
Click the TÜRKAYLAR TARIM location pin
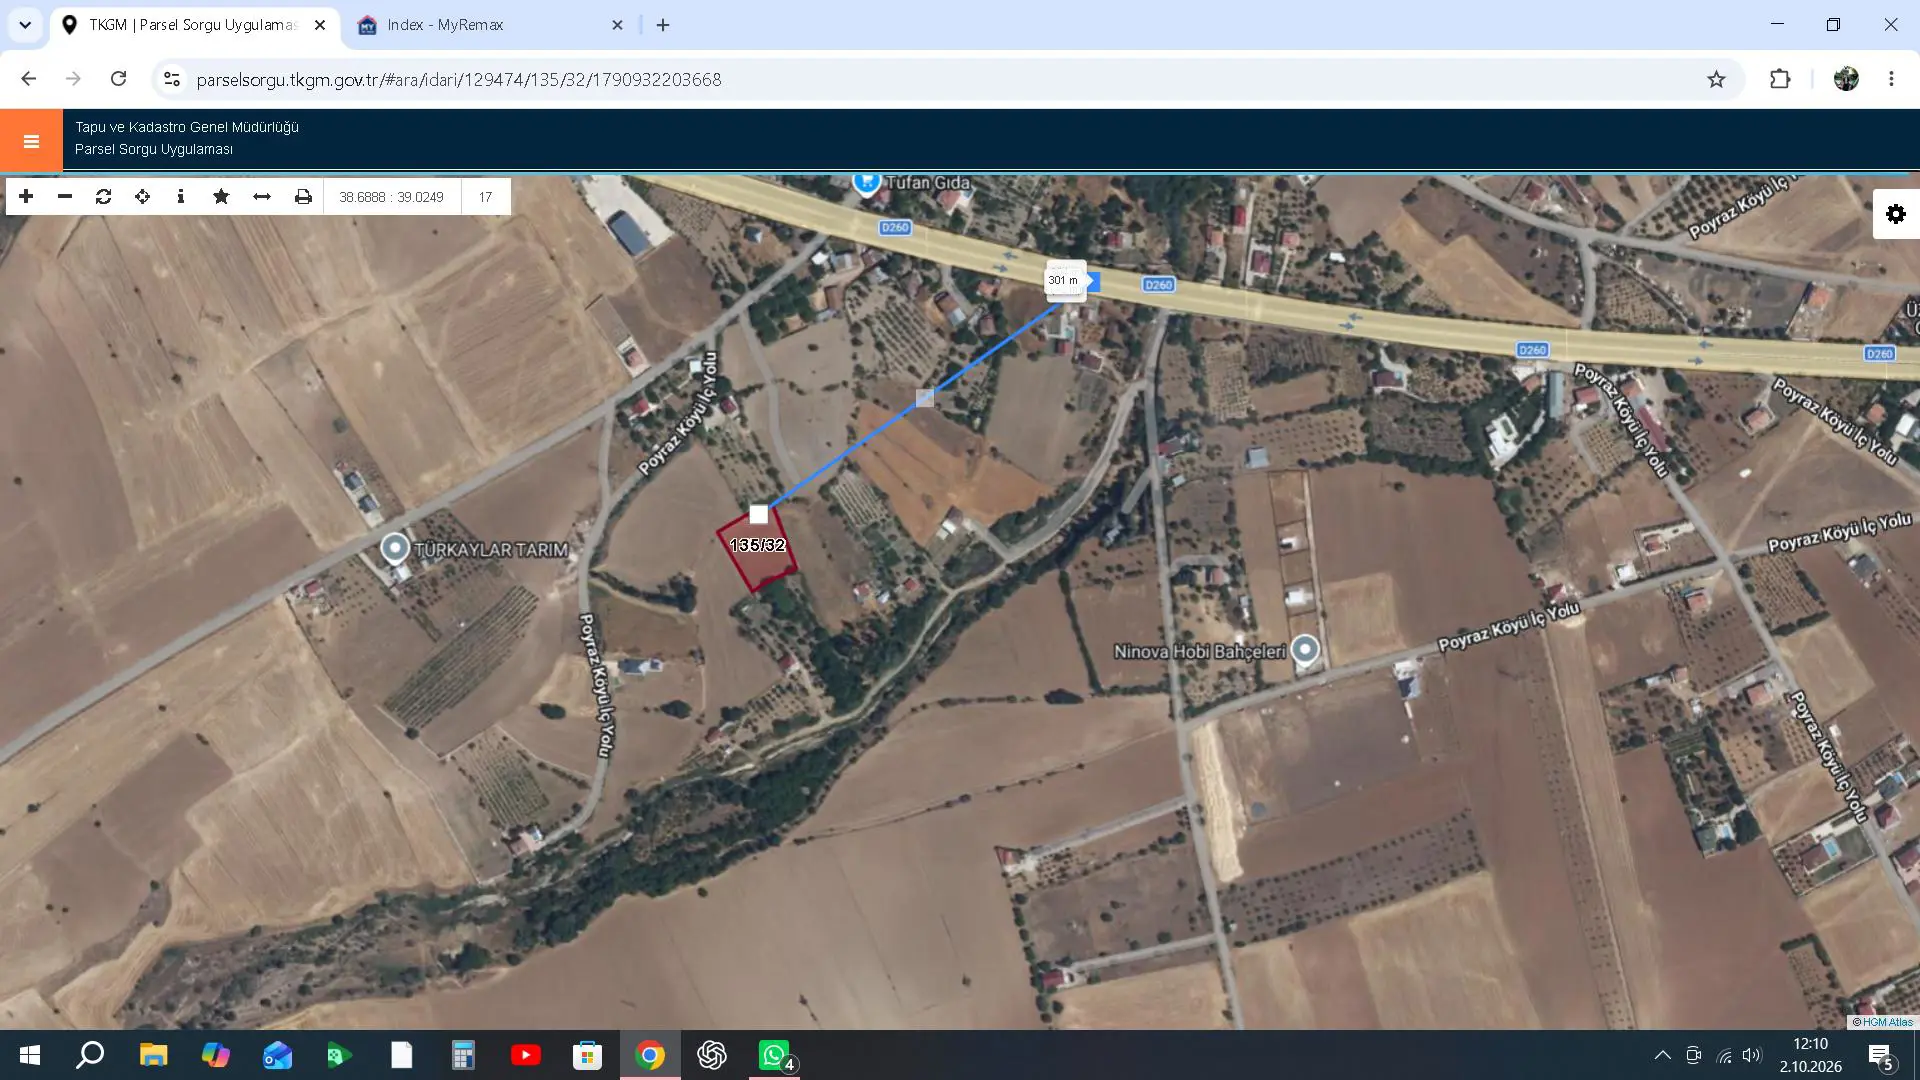[395, 548]
